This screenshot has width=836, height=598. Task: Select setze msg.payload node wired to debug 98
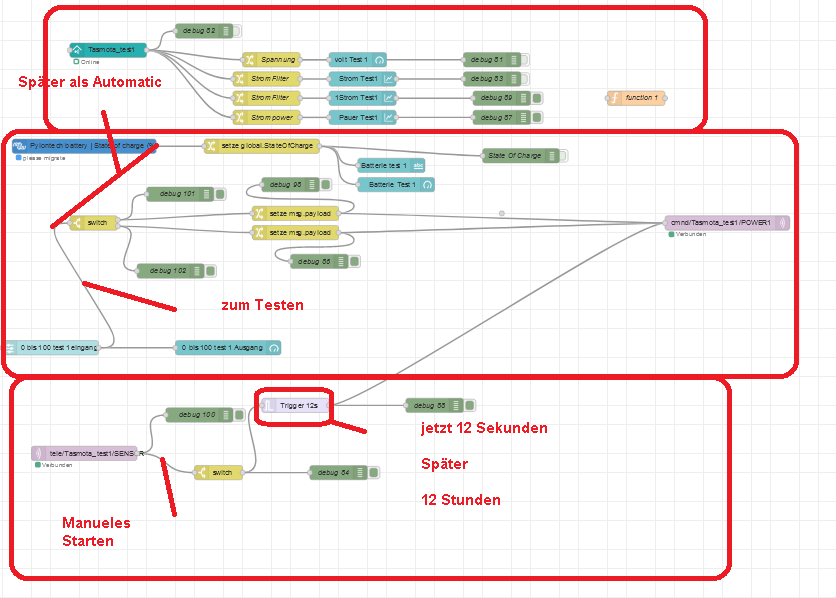coord(295,214)
